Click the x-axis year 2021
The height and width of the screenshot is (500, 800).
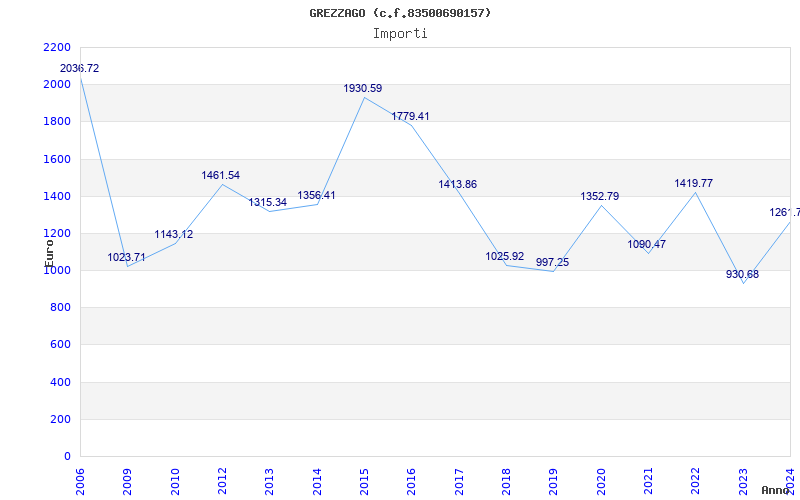[x=648, y=482]
